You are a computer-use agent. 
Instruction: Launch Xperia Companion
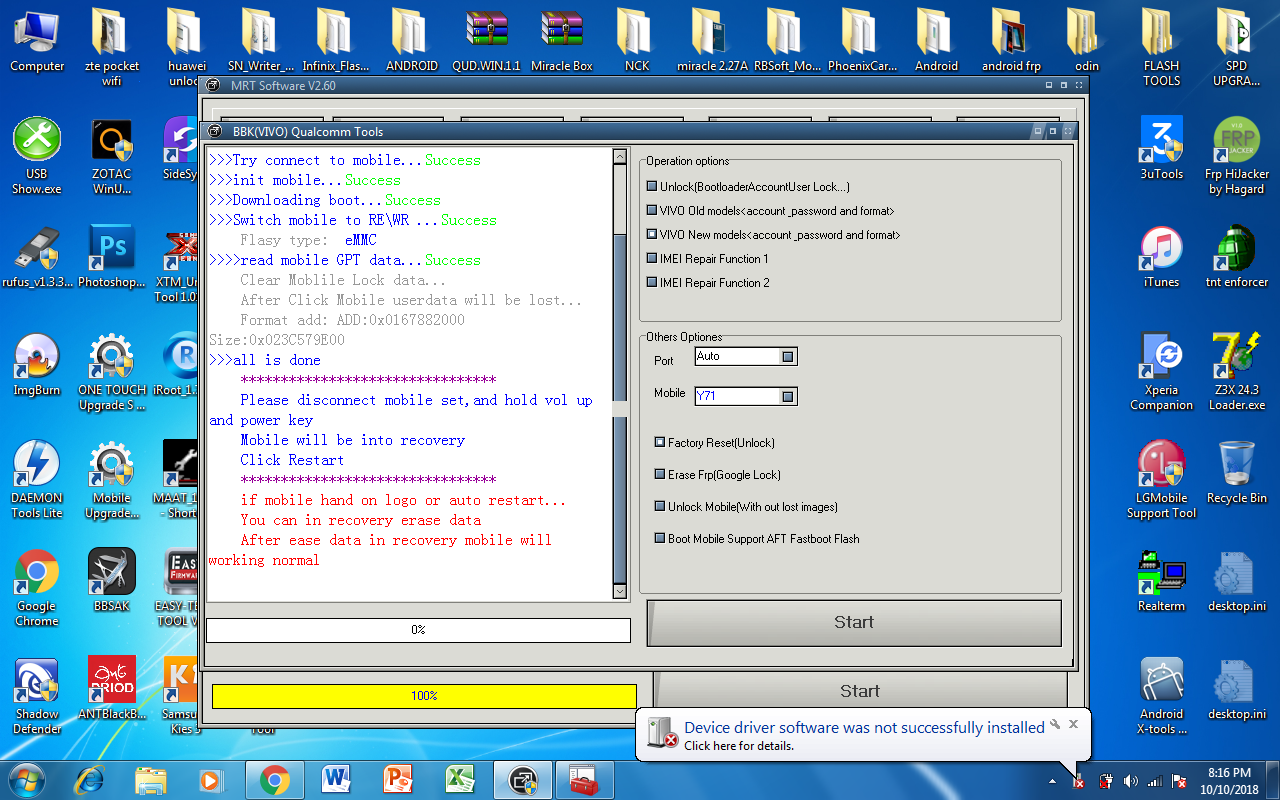(x=1162, y=372)
